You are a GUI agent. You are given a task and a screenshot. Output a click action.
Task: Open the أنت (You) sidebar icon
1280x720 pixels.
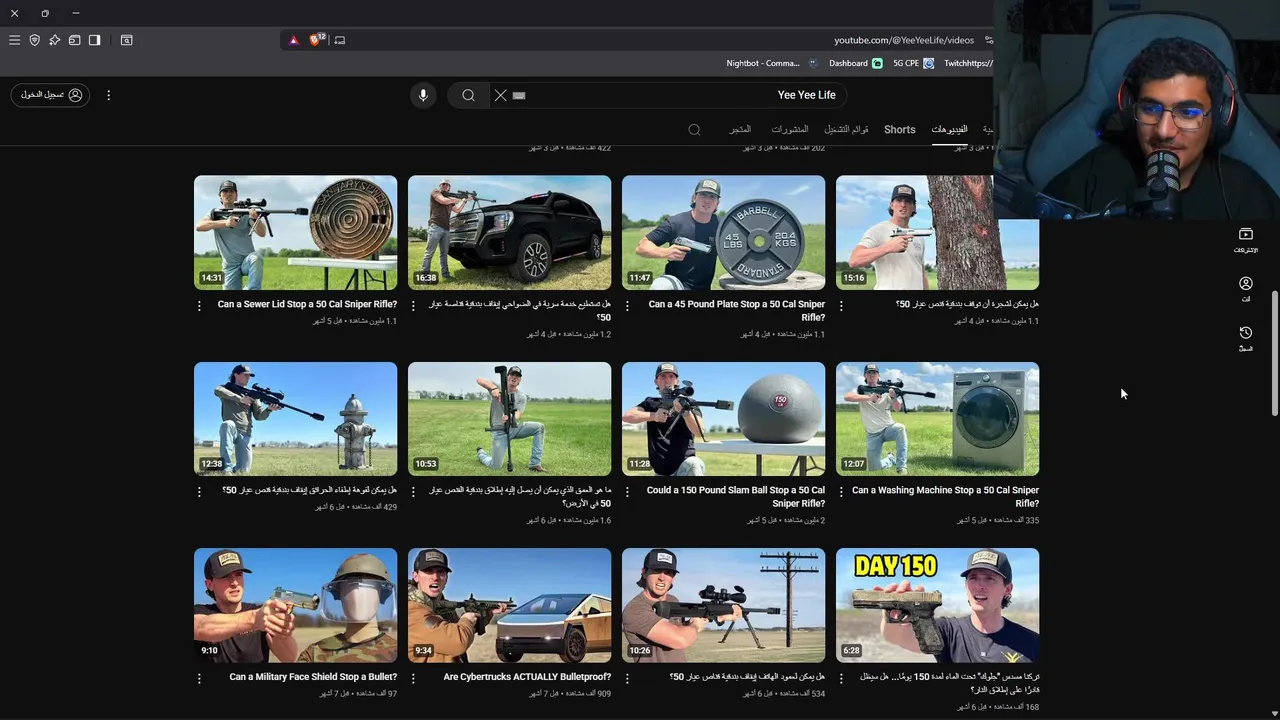coord(1246,289)
